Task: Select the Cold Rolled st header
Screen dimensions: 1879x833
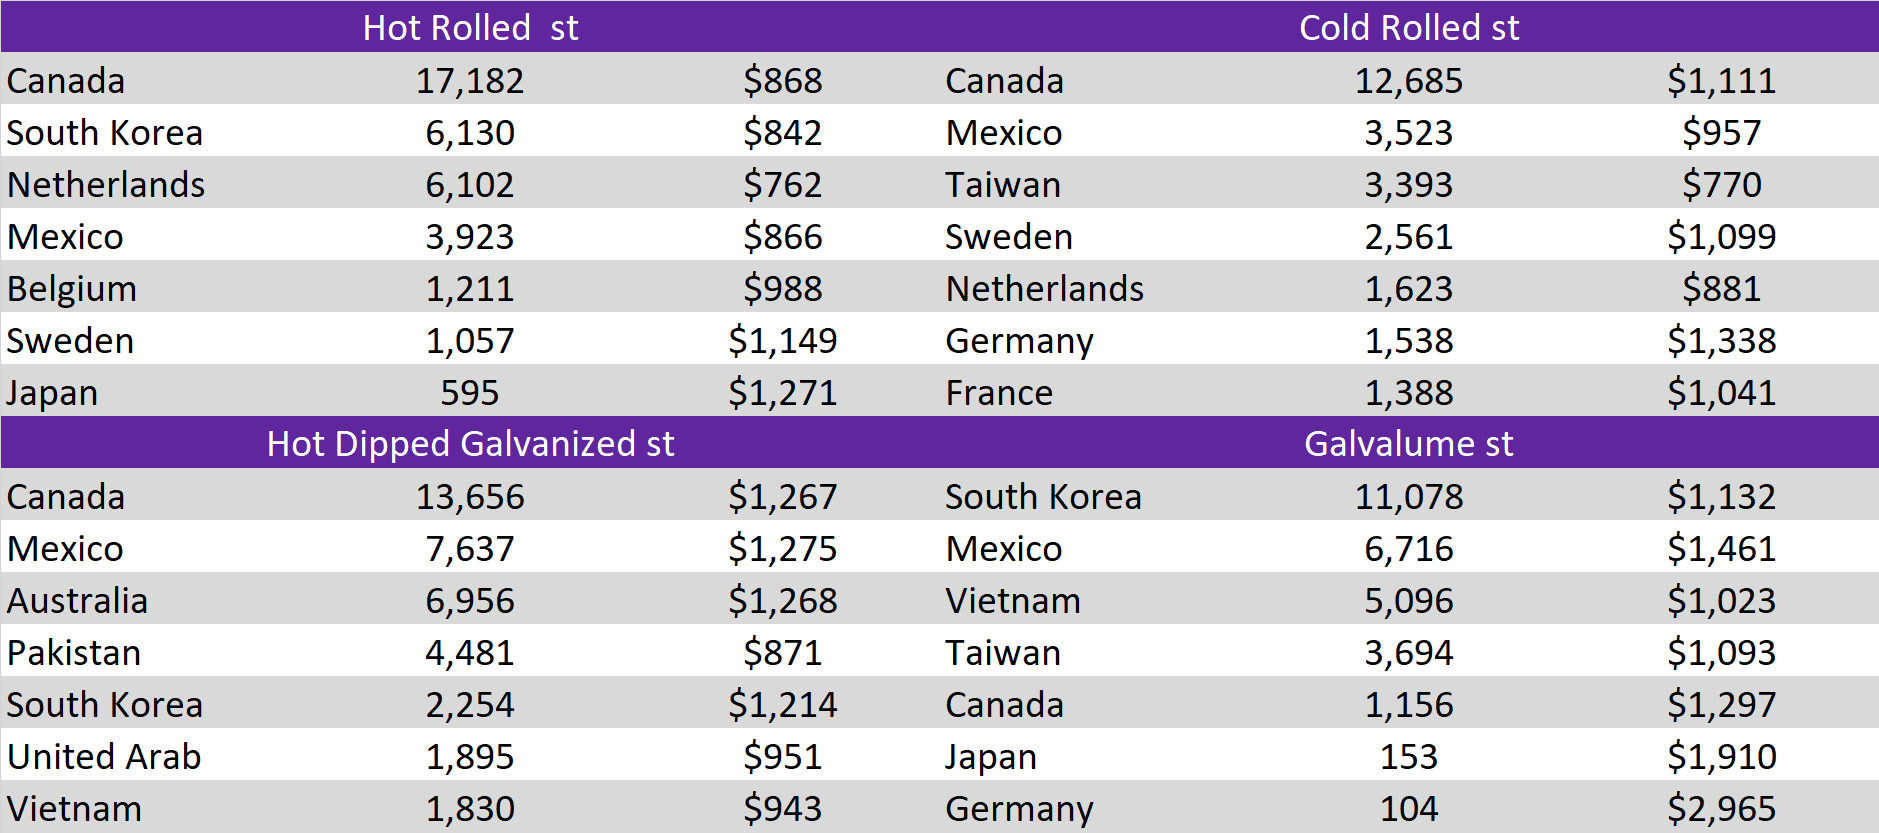Action: point(1409,27)
